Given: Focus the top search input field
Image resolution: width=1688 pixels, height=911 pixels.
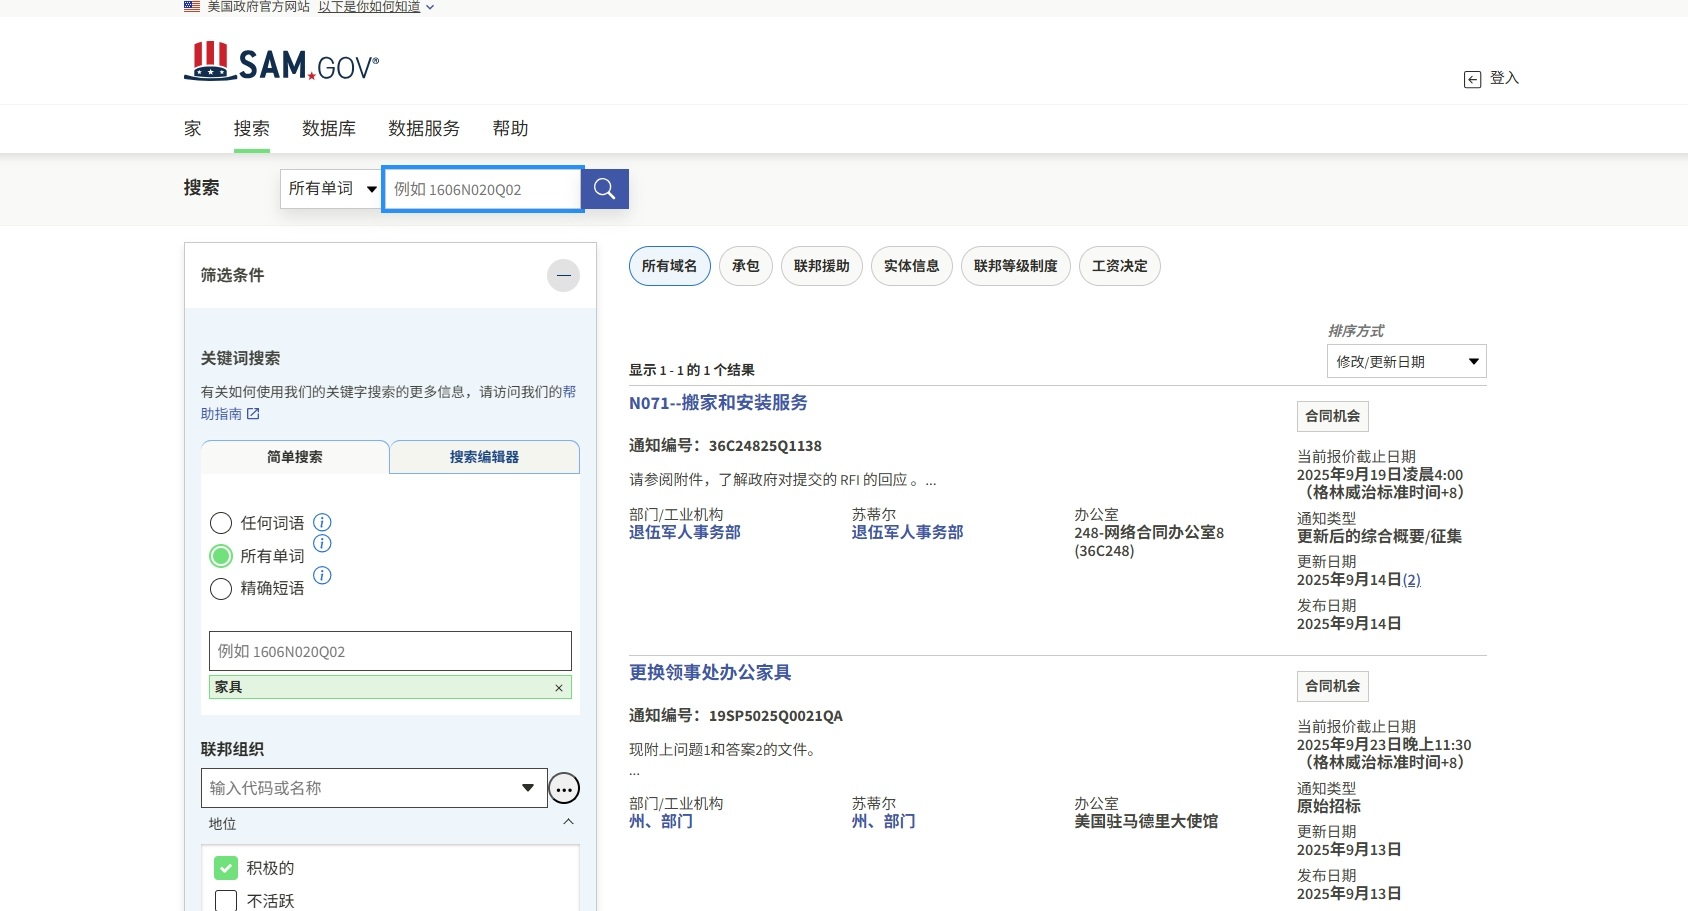Looking at the screenshot, I should 482,189.
